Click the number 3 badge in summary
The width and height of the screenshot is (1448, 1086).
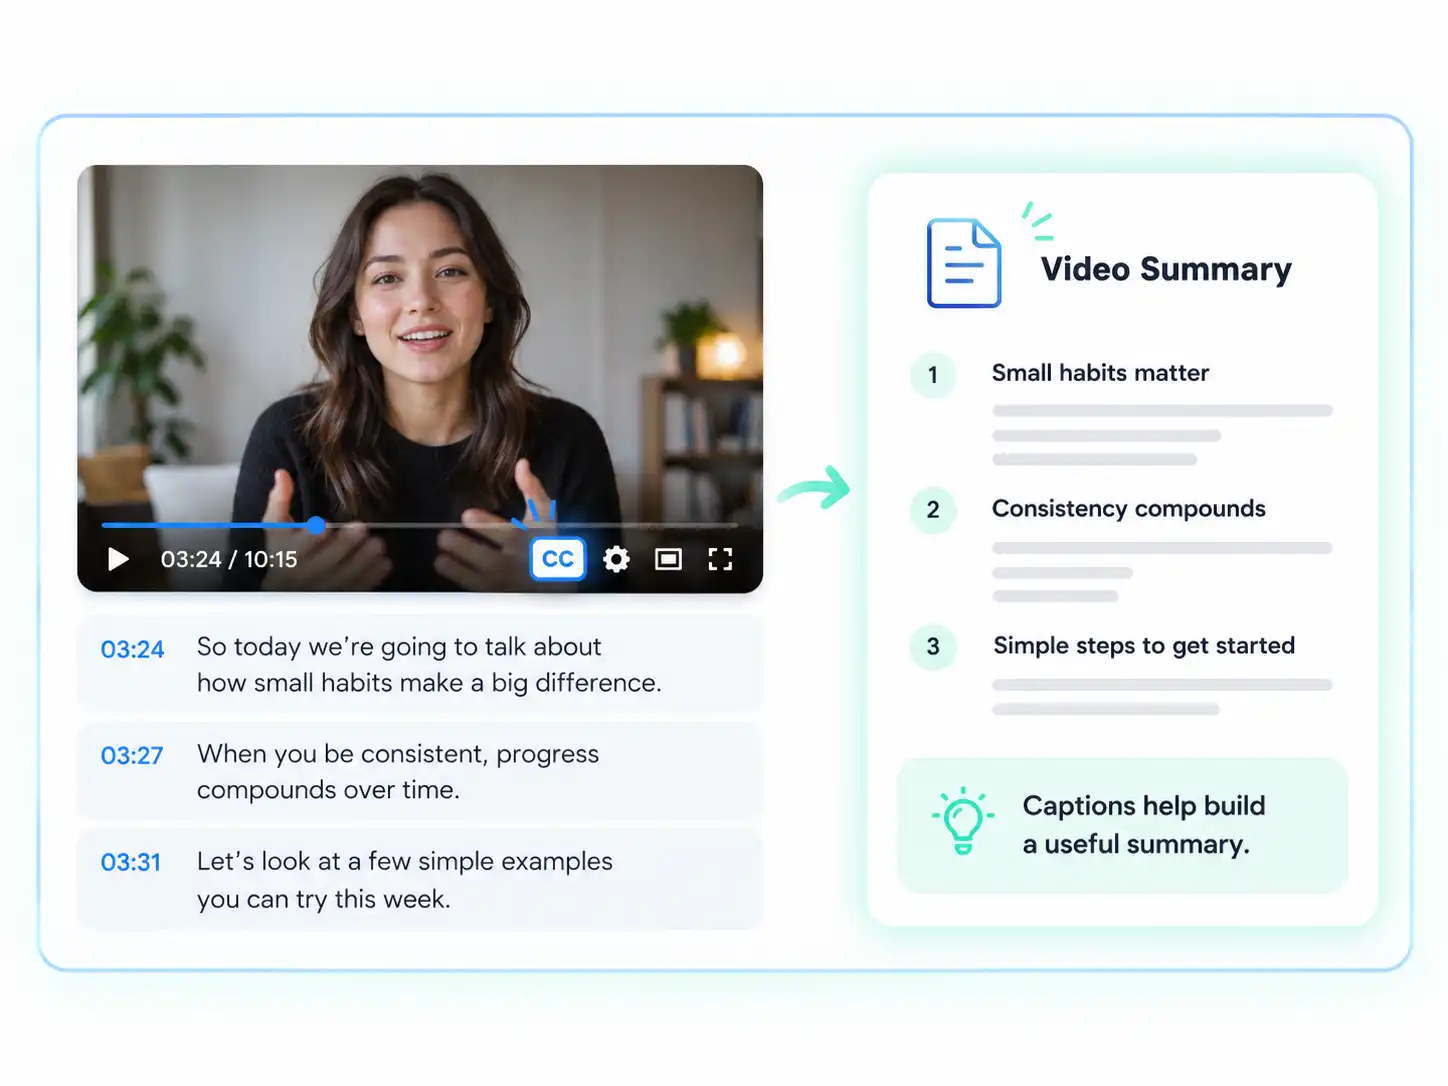pyautogui.click(x=933, y=647)
